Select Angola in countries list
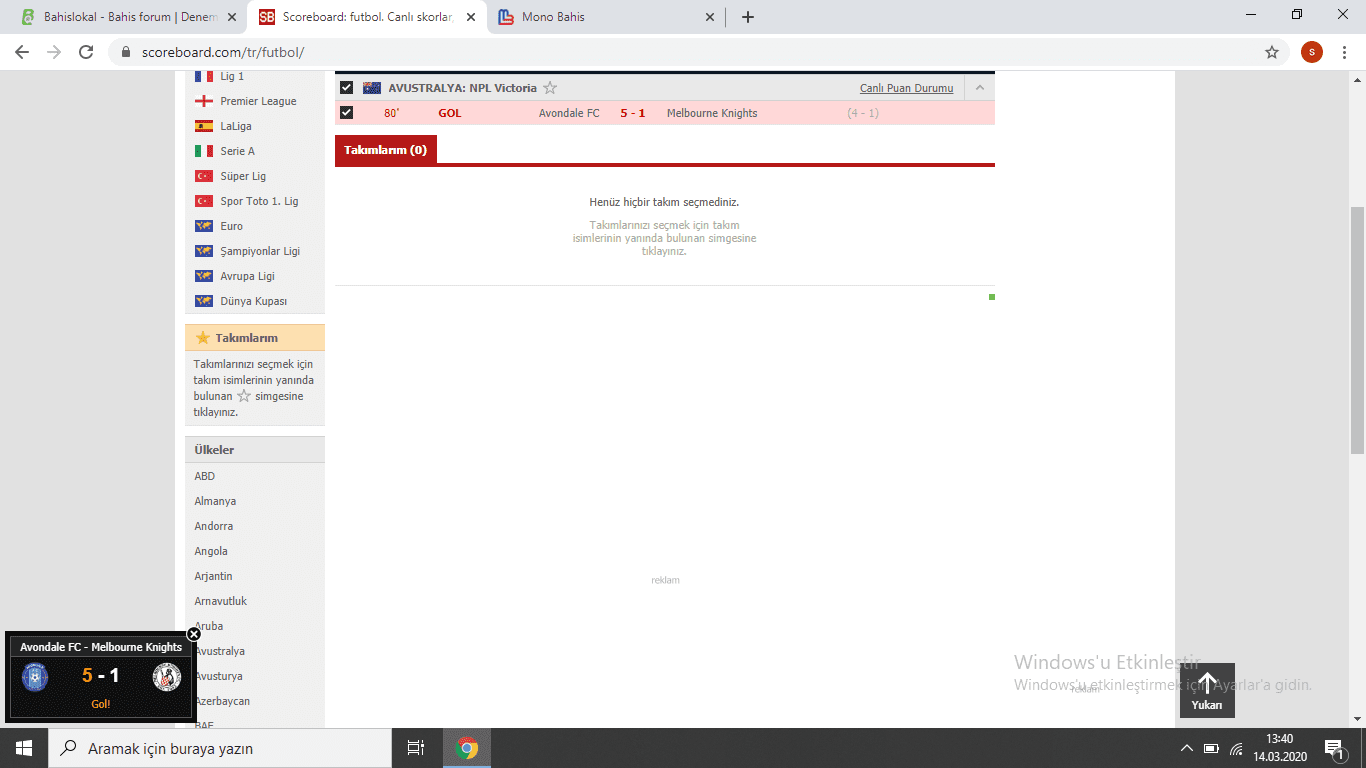This screenshot has width=1366, height=768. (211, 551)
